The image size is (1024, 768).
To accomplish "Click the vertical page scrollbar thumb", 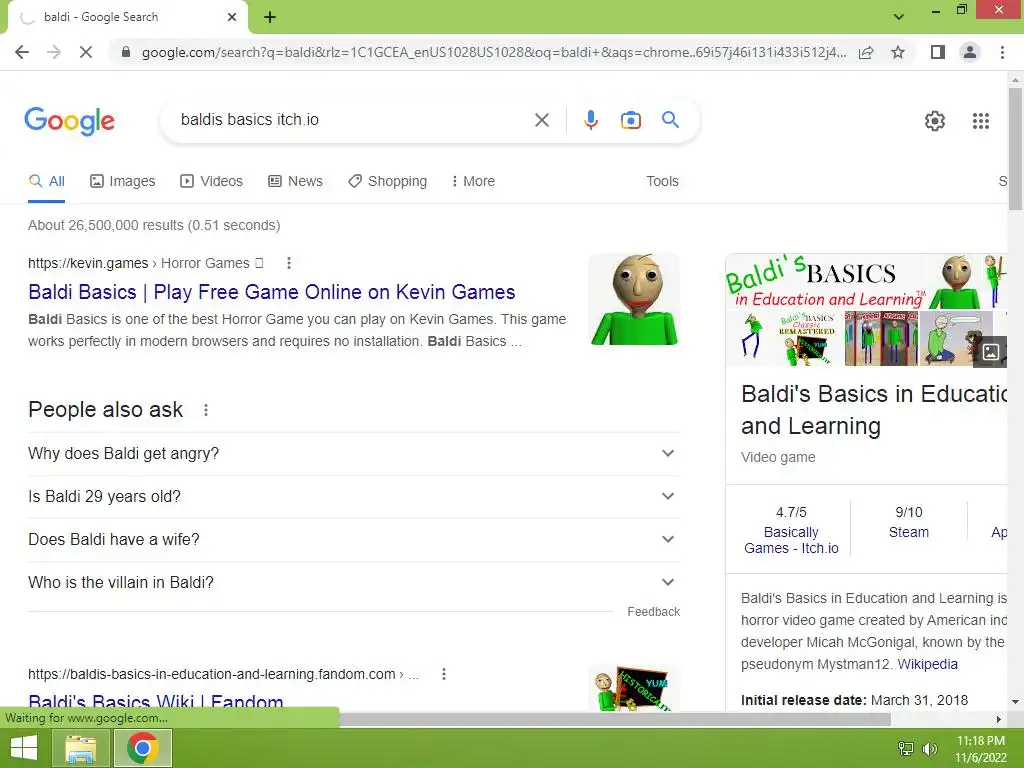I will click(x=1015, y=149).
